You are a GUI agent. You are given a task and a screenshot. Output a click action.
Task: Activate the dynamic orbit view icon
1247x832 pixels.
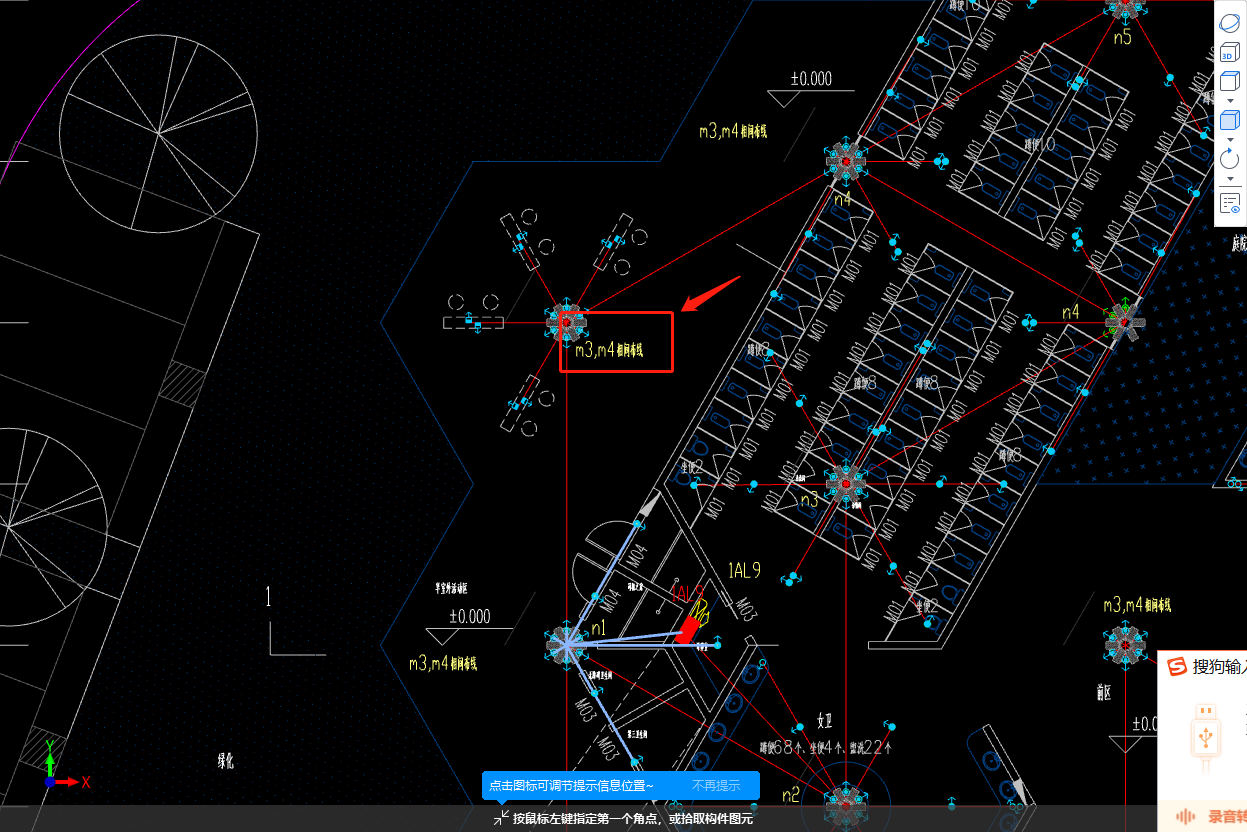pos(1229,25)
